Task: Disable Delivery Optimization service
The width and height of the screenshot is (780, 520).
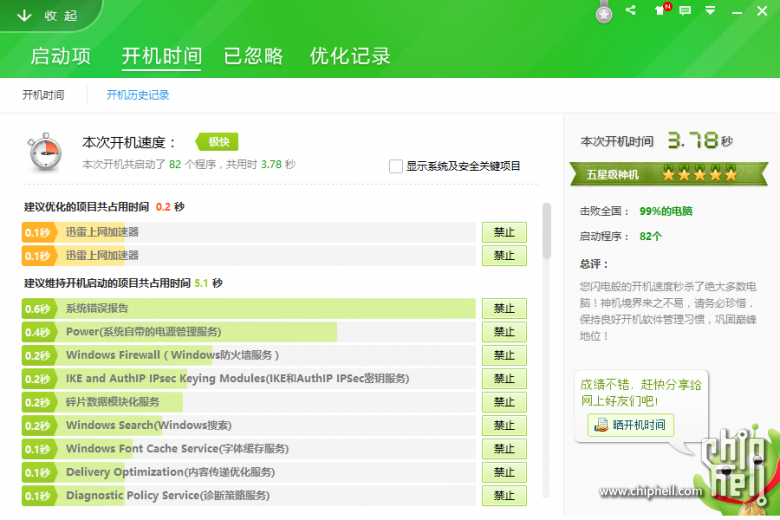Action: point(504,472)
